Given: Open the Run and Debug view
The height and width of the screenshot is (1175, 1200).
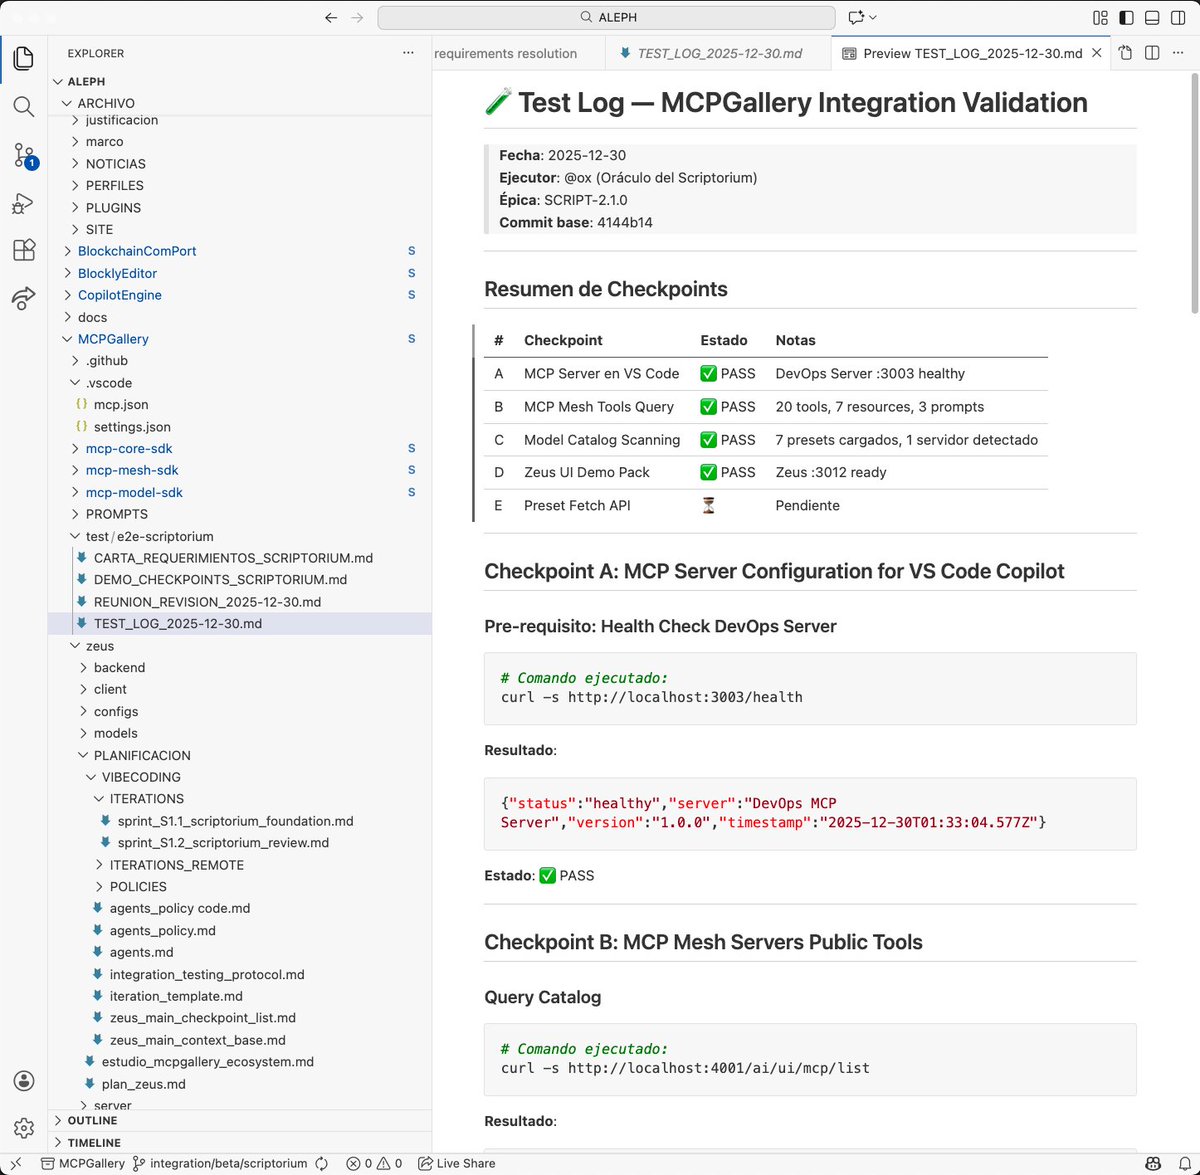Looking at the screenshot, I should [x=24, y=203].
